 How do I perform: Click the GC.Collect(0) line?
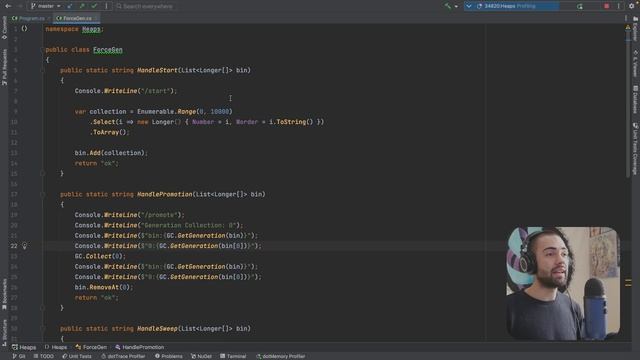coord(100,256)
